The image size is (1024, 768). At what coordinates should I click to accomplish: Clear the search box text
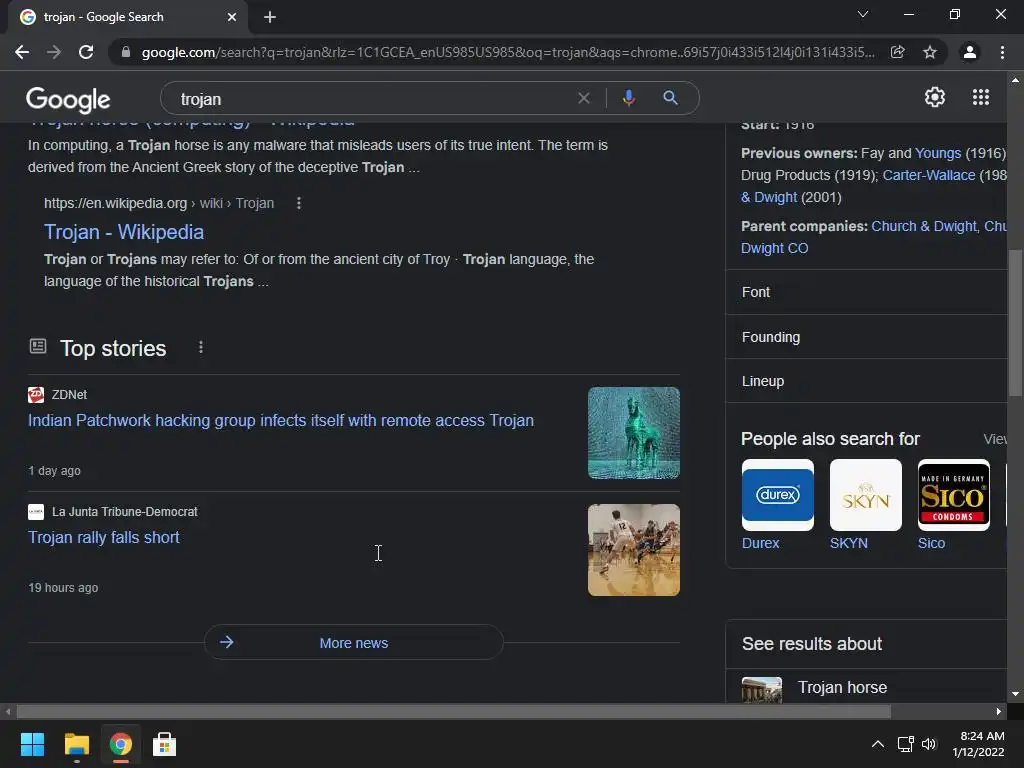click(x=584, y=99)
